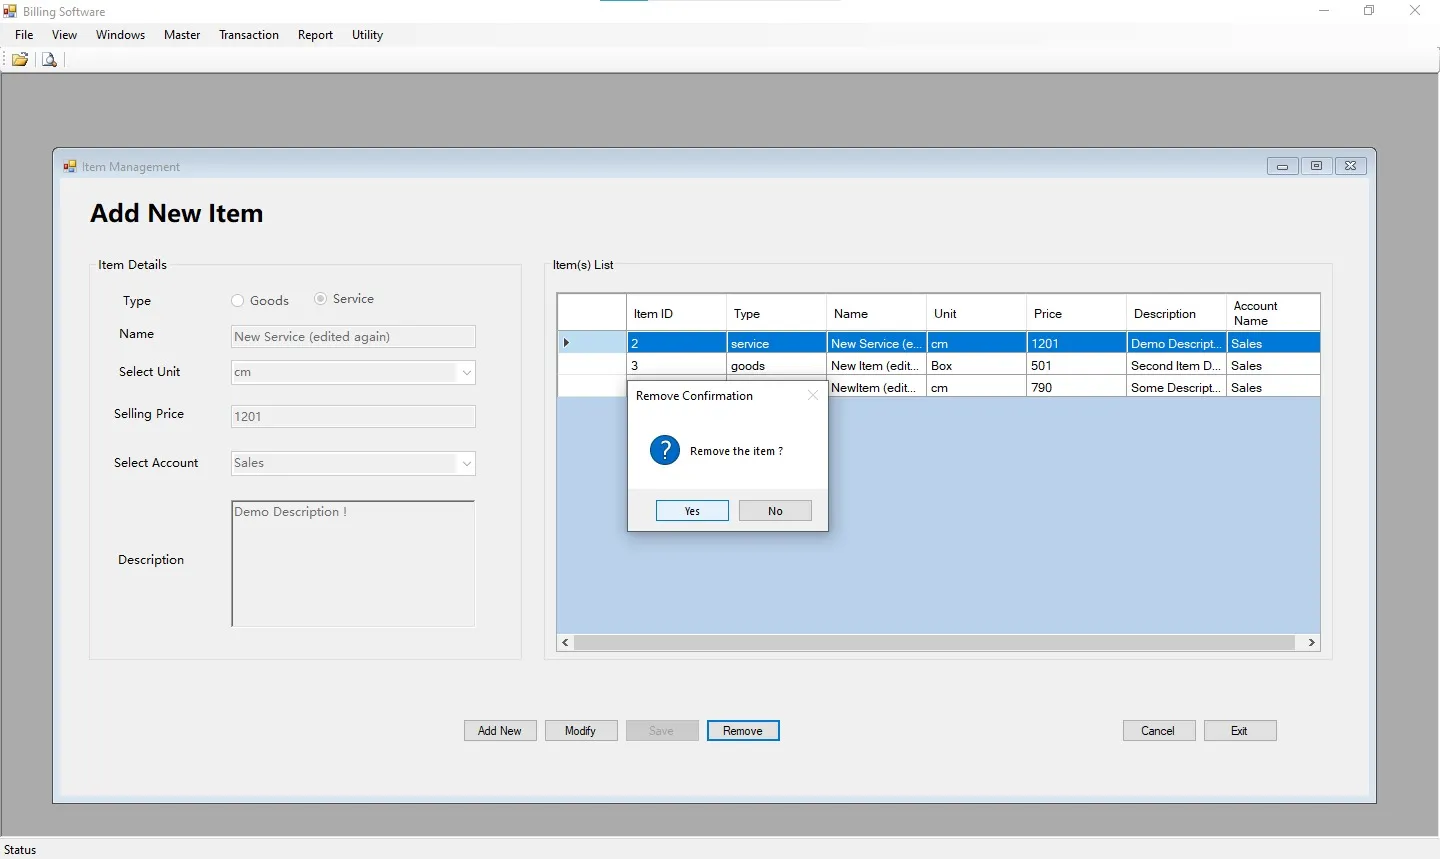Click the Cancel button

(x=1158, y=731)
